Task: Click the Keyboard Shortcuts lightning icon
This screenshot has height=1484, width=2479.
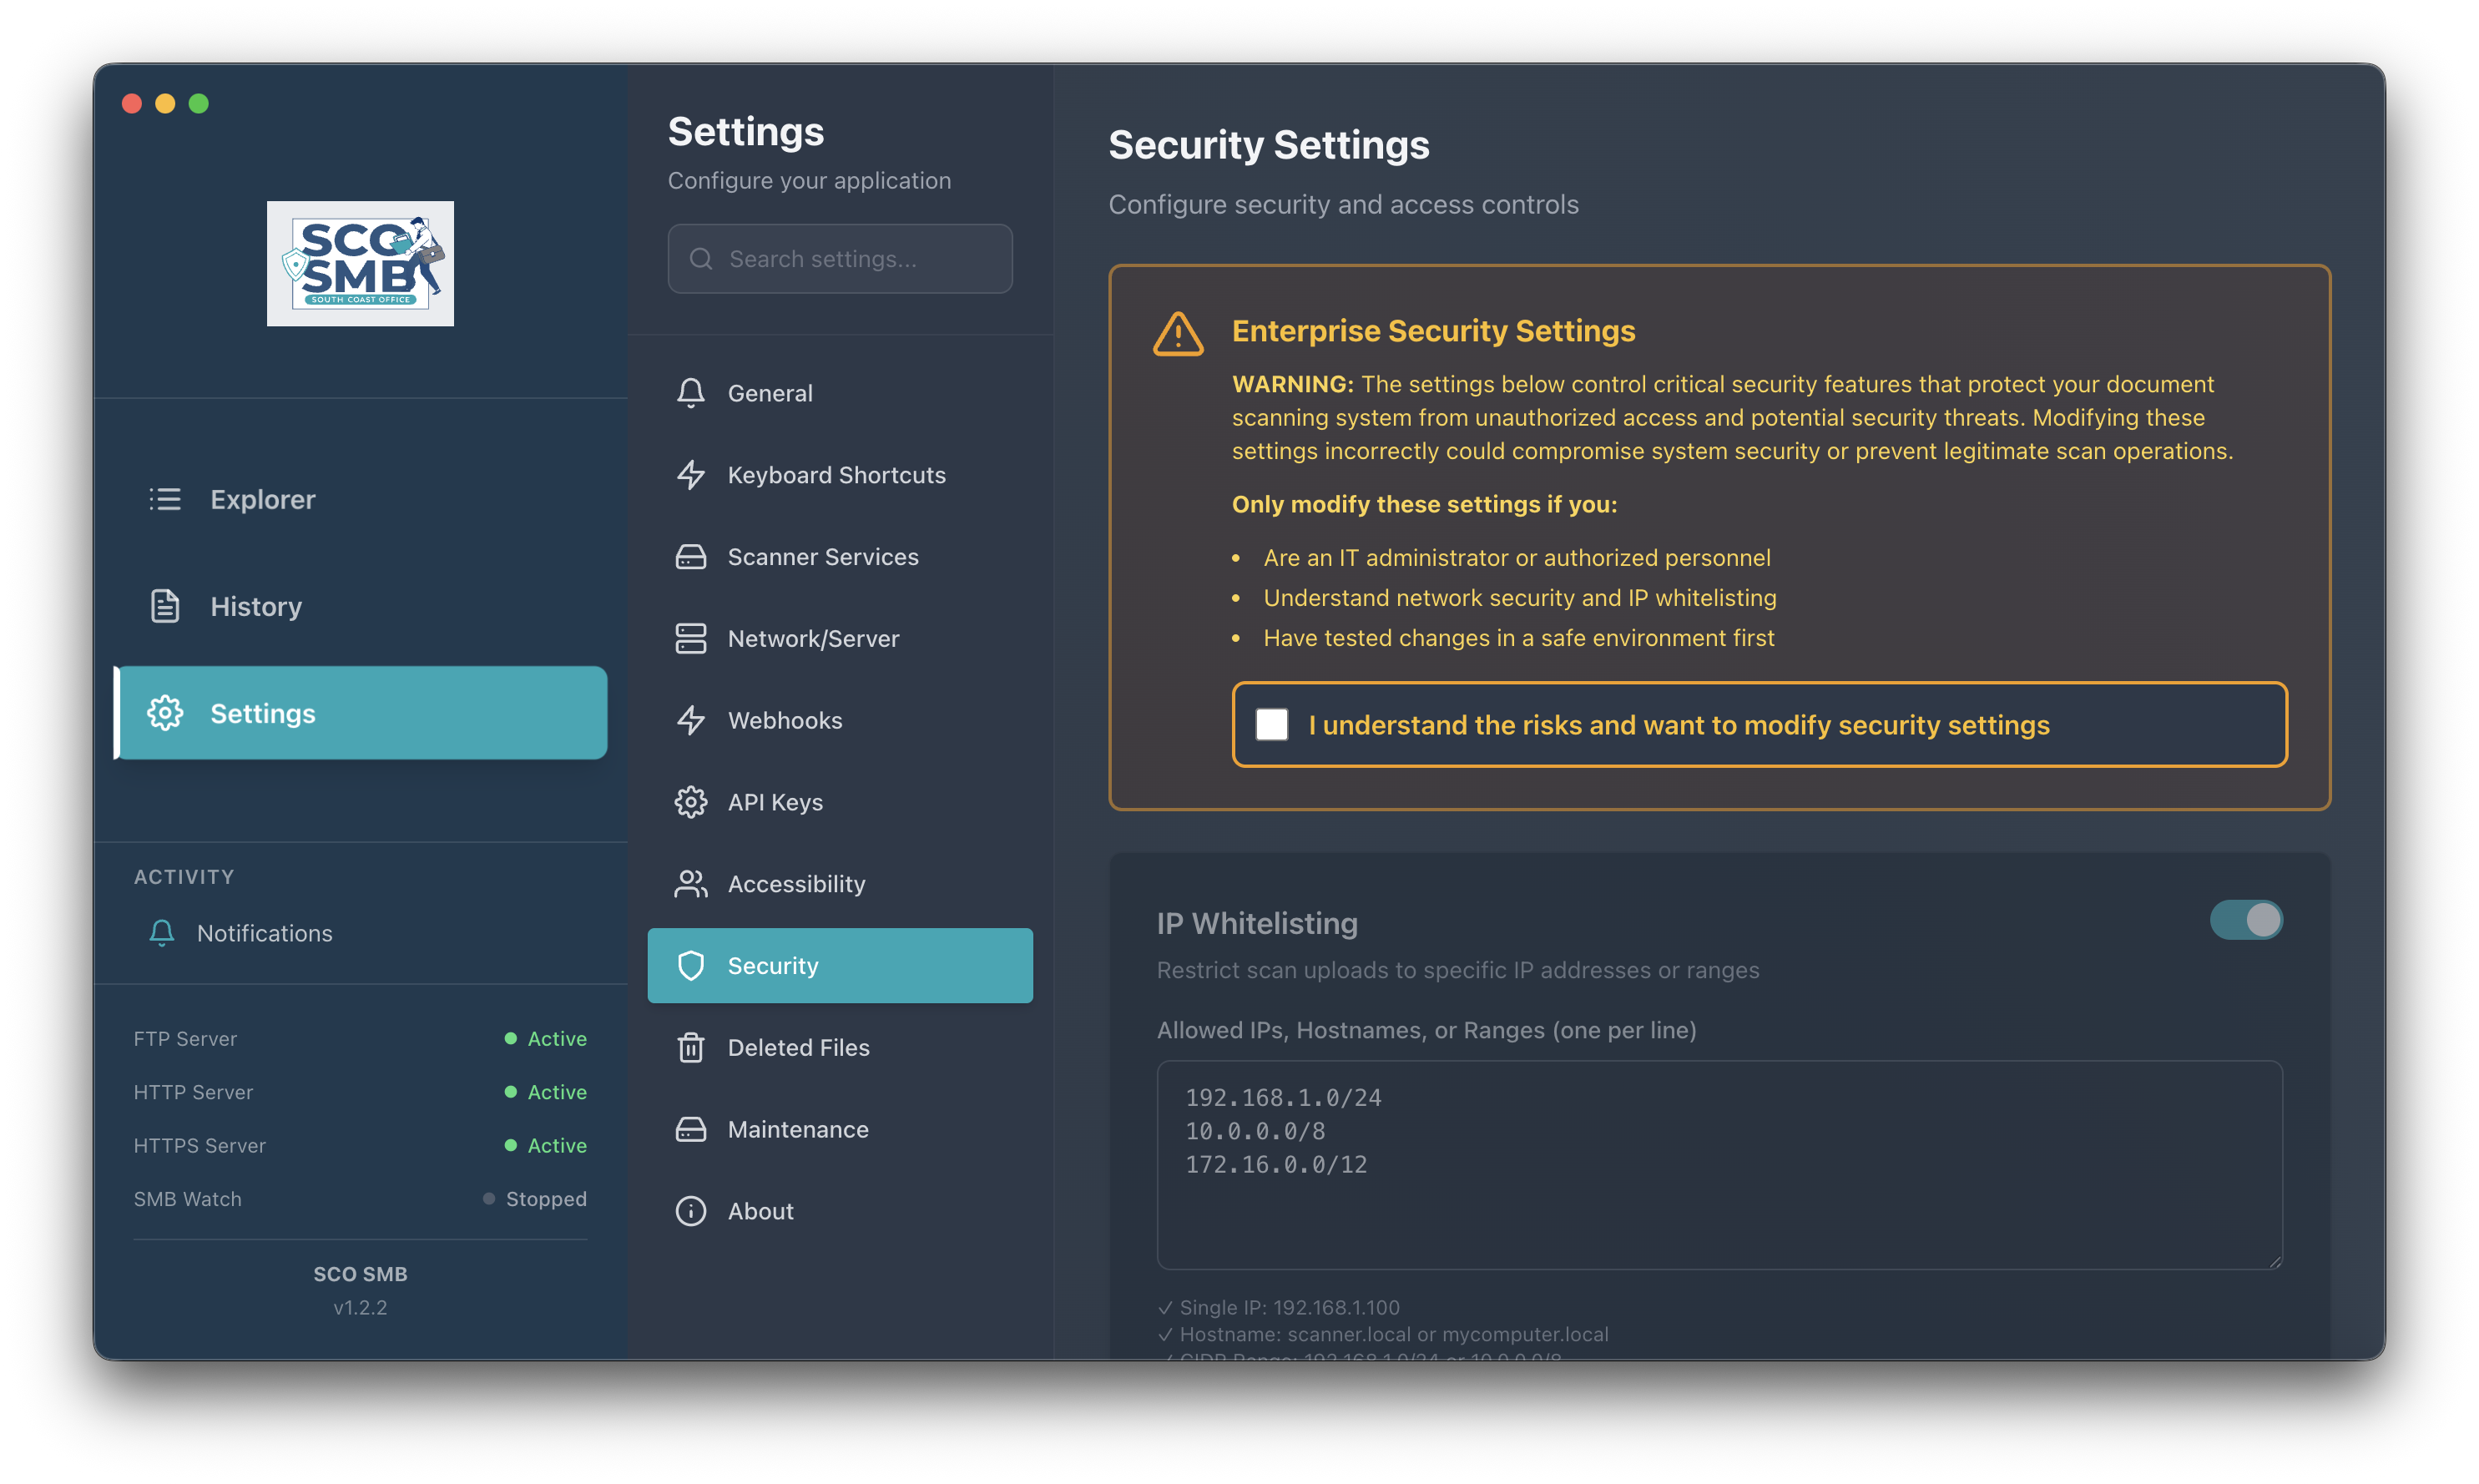Action: click(x=691, y=475)
